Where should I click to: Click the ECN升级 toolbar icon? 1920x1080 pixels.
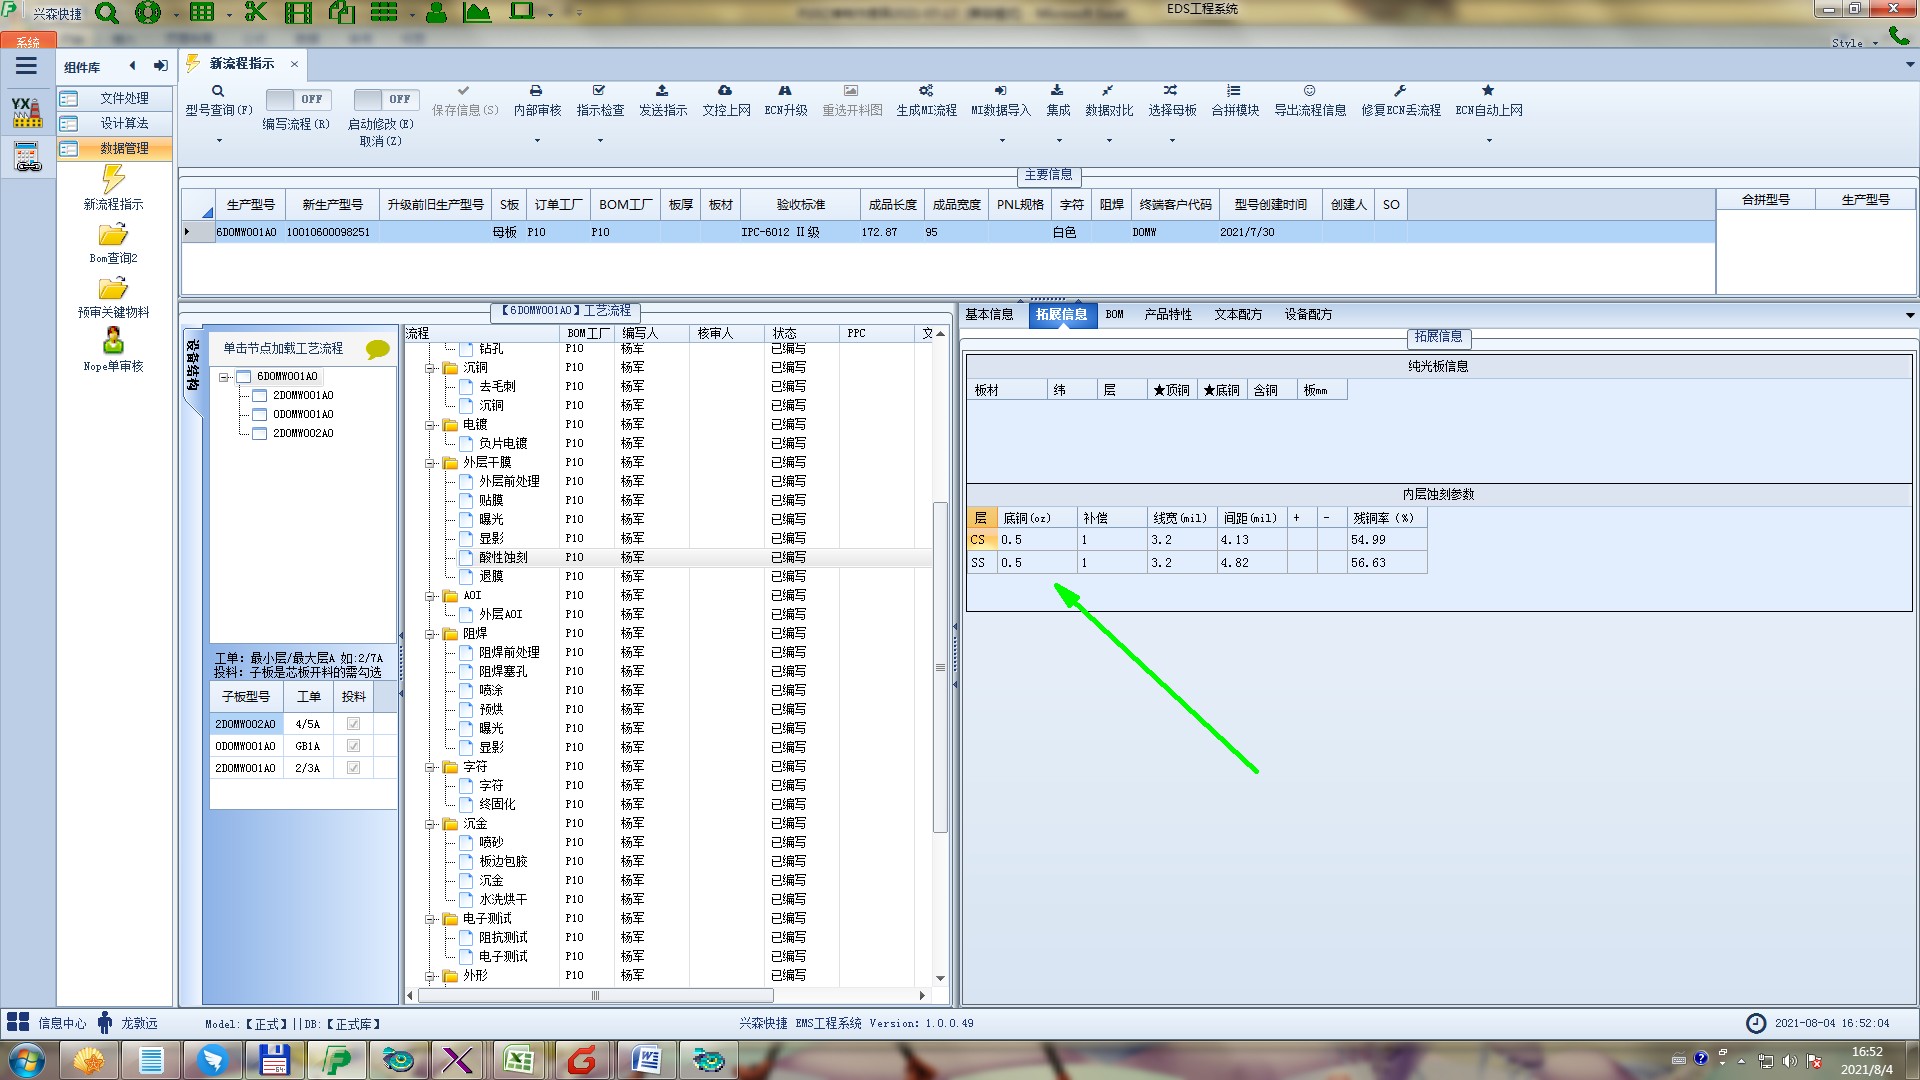(x=785, y=91)
